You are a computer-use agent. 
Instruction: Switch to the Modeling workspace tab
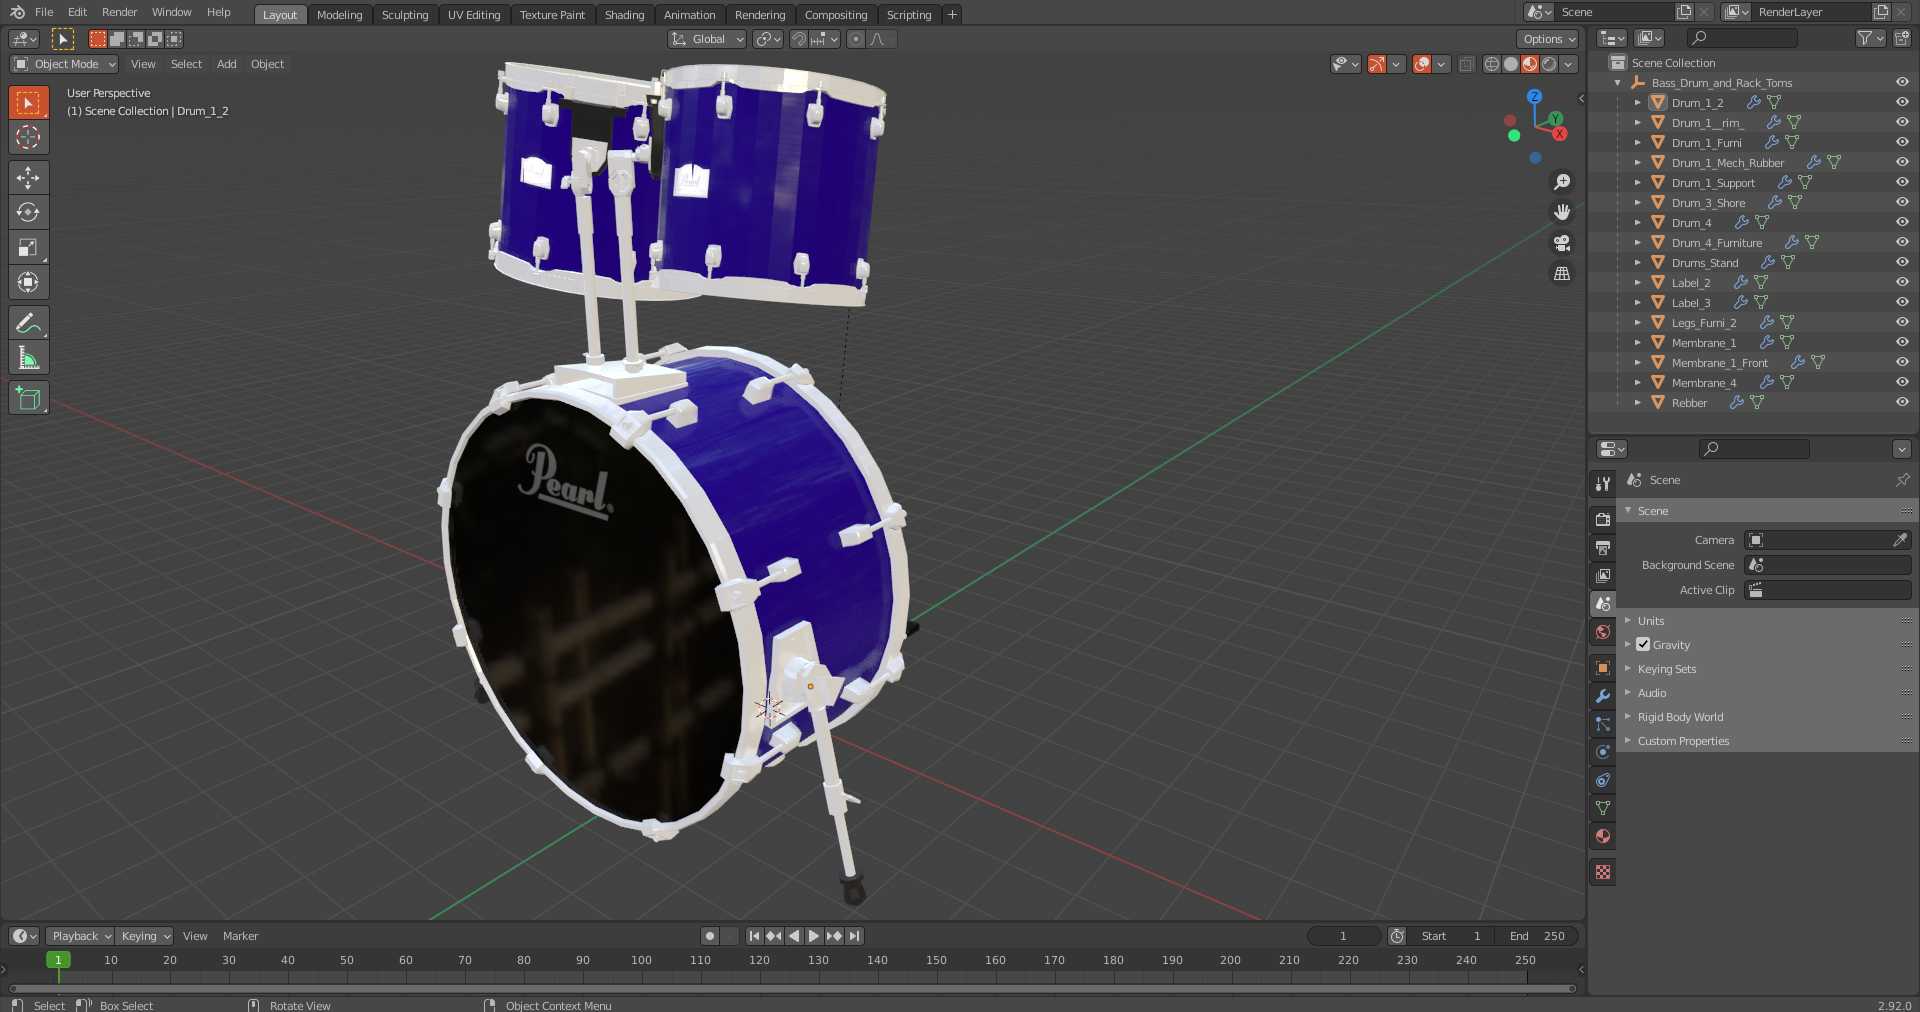coord(339,15)
